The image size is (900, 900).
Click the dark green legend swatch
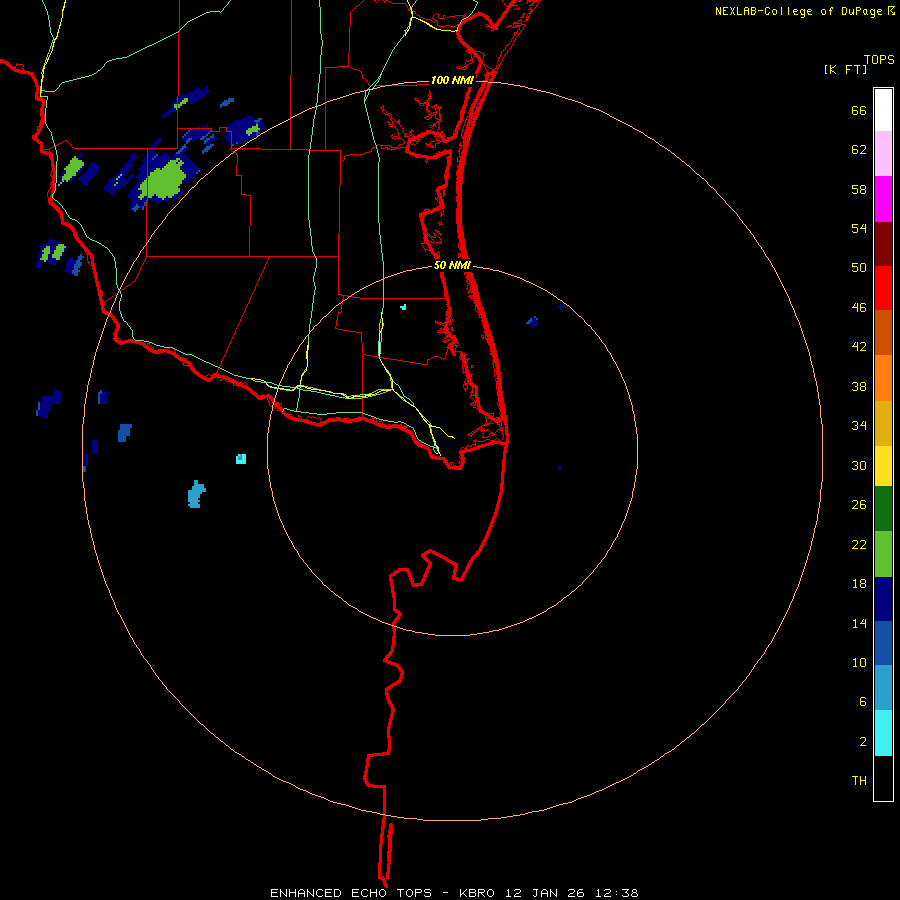tap(883, 509)
